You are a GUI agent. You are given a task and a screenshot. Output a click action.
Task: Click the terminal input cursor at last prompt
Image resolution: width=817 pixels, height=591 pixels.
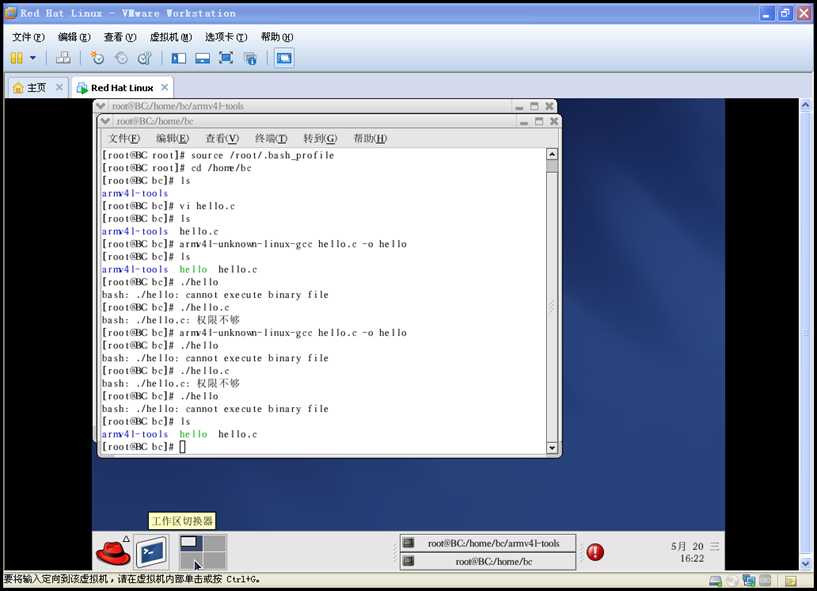pyautogui.click(x=182, y=447)
